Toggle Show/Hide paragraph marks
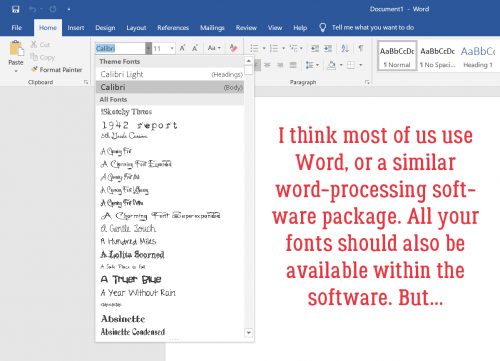 (361, 49)
